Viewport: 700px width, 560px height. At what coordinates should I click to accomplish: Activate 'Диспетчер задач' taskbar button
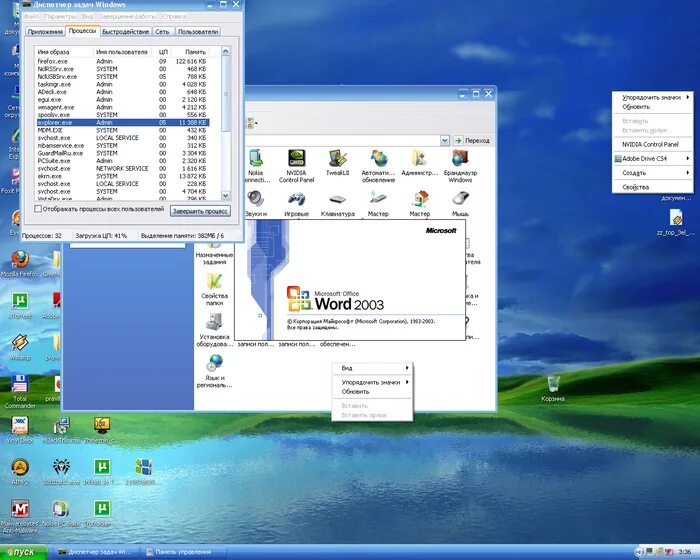coord(96,552)
